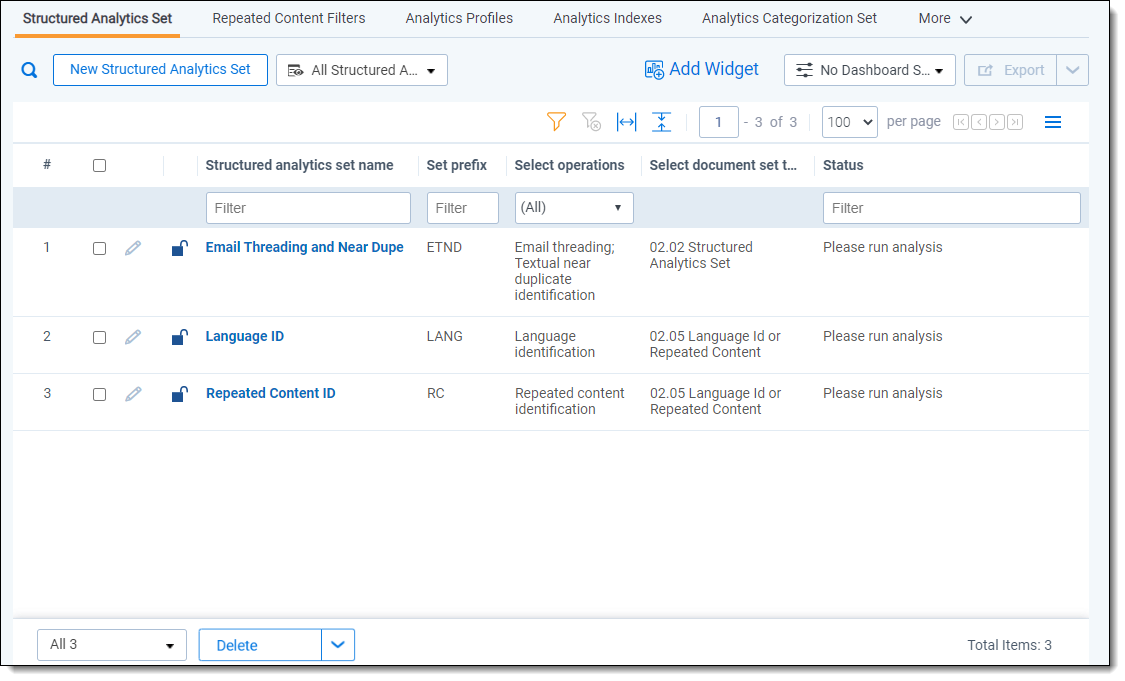This screenshot has height=681, width=1125.
Task: Open the items per page dropdown
Action: 849,122
